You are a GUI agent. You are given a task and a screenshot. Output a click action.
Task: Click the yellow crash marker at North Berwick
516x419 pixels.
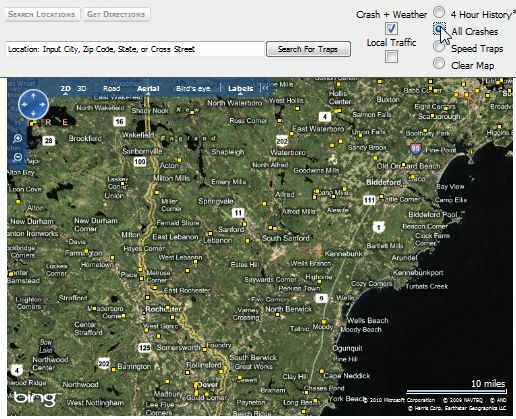coord(277,314)
